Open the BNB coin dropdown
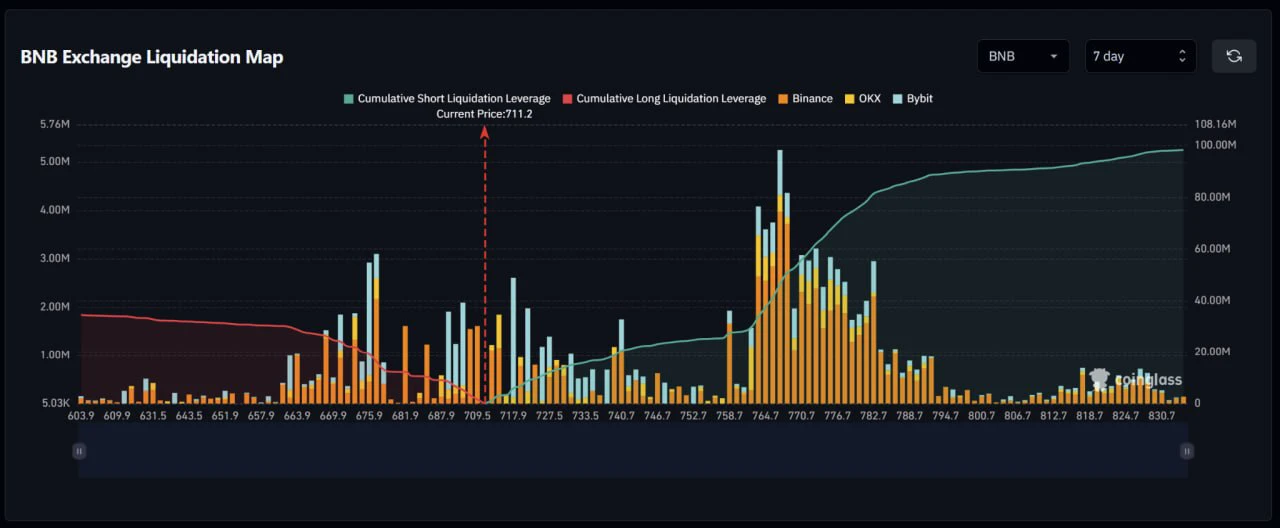1280x528 pixels. [x=1023, y=56]
